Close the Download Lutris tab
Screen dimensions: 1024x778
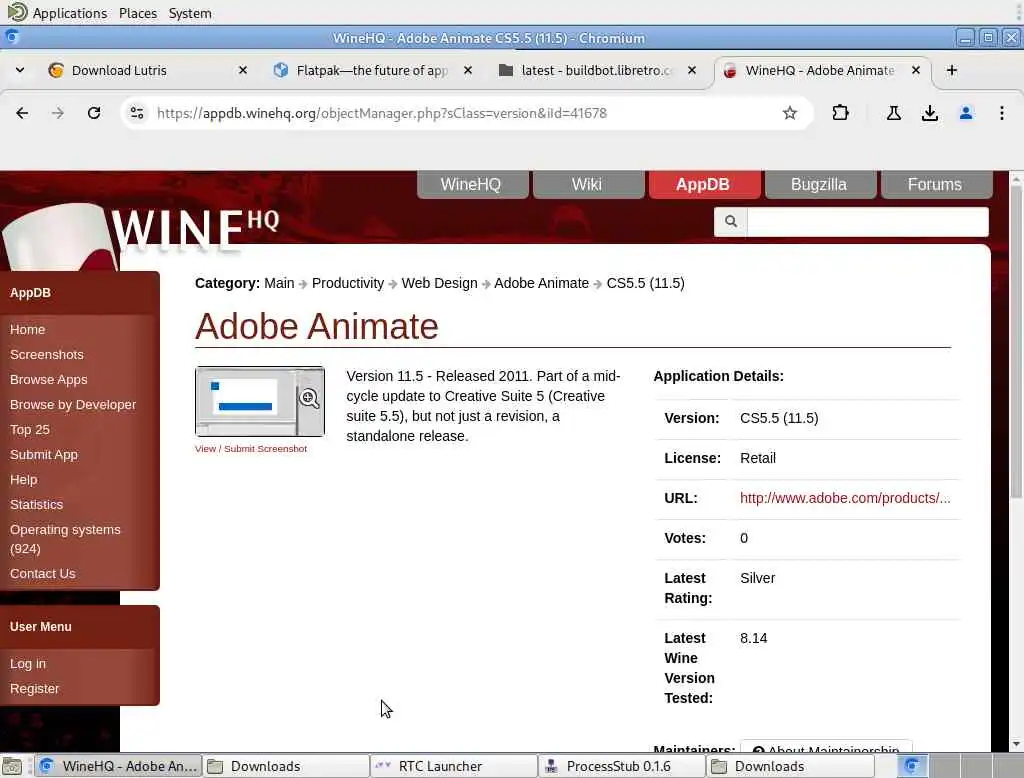coord(242,70)
